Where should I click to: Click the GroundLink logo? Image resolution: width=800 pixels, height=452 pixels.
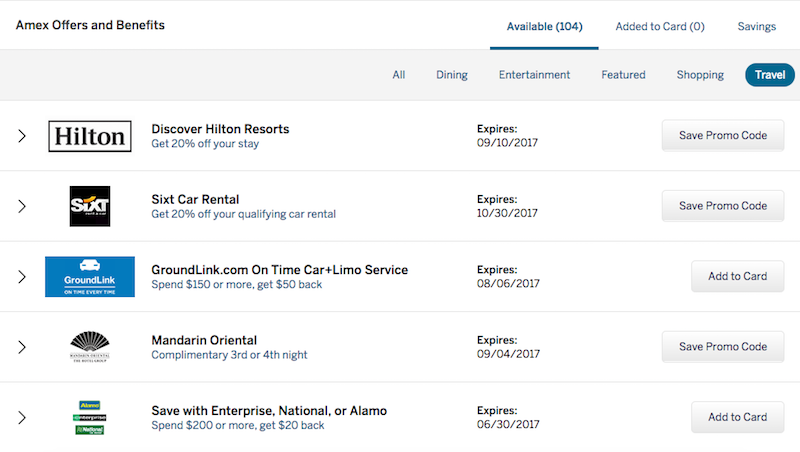pos(90,277)
